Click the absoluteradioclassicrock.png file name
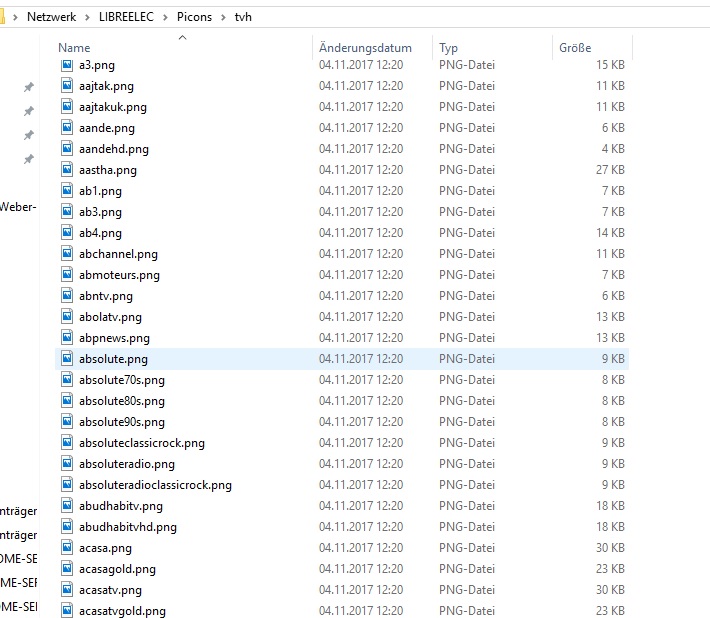The height and width of the screenshot is (618, 710). pos(155,485)
